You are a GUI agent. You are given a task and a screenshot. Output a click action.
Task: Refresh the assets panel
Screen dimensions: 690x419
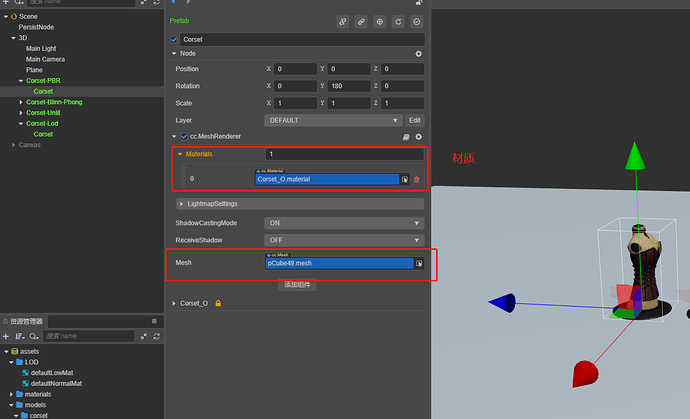pyautogui.click(x=156, y=336)
